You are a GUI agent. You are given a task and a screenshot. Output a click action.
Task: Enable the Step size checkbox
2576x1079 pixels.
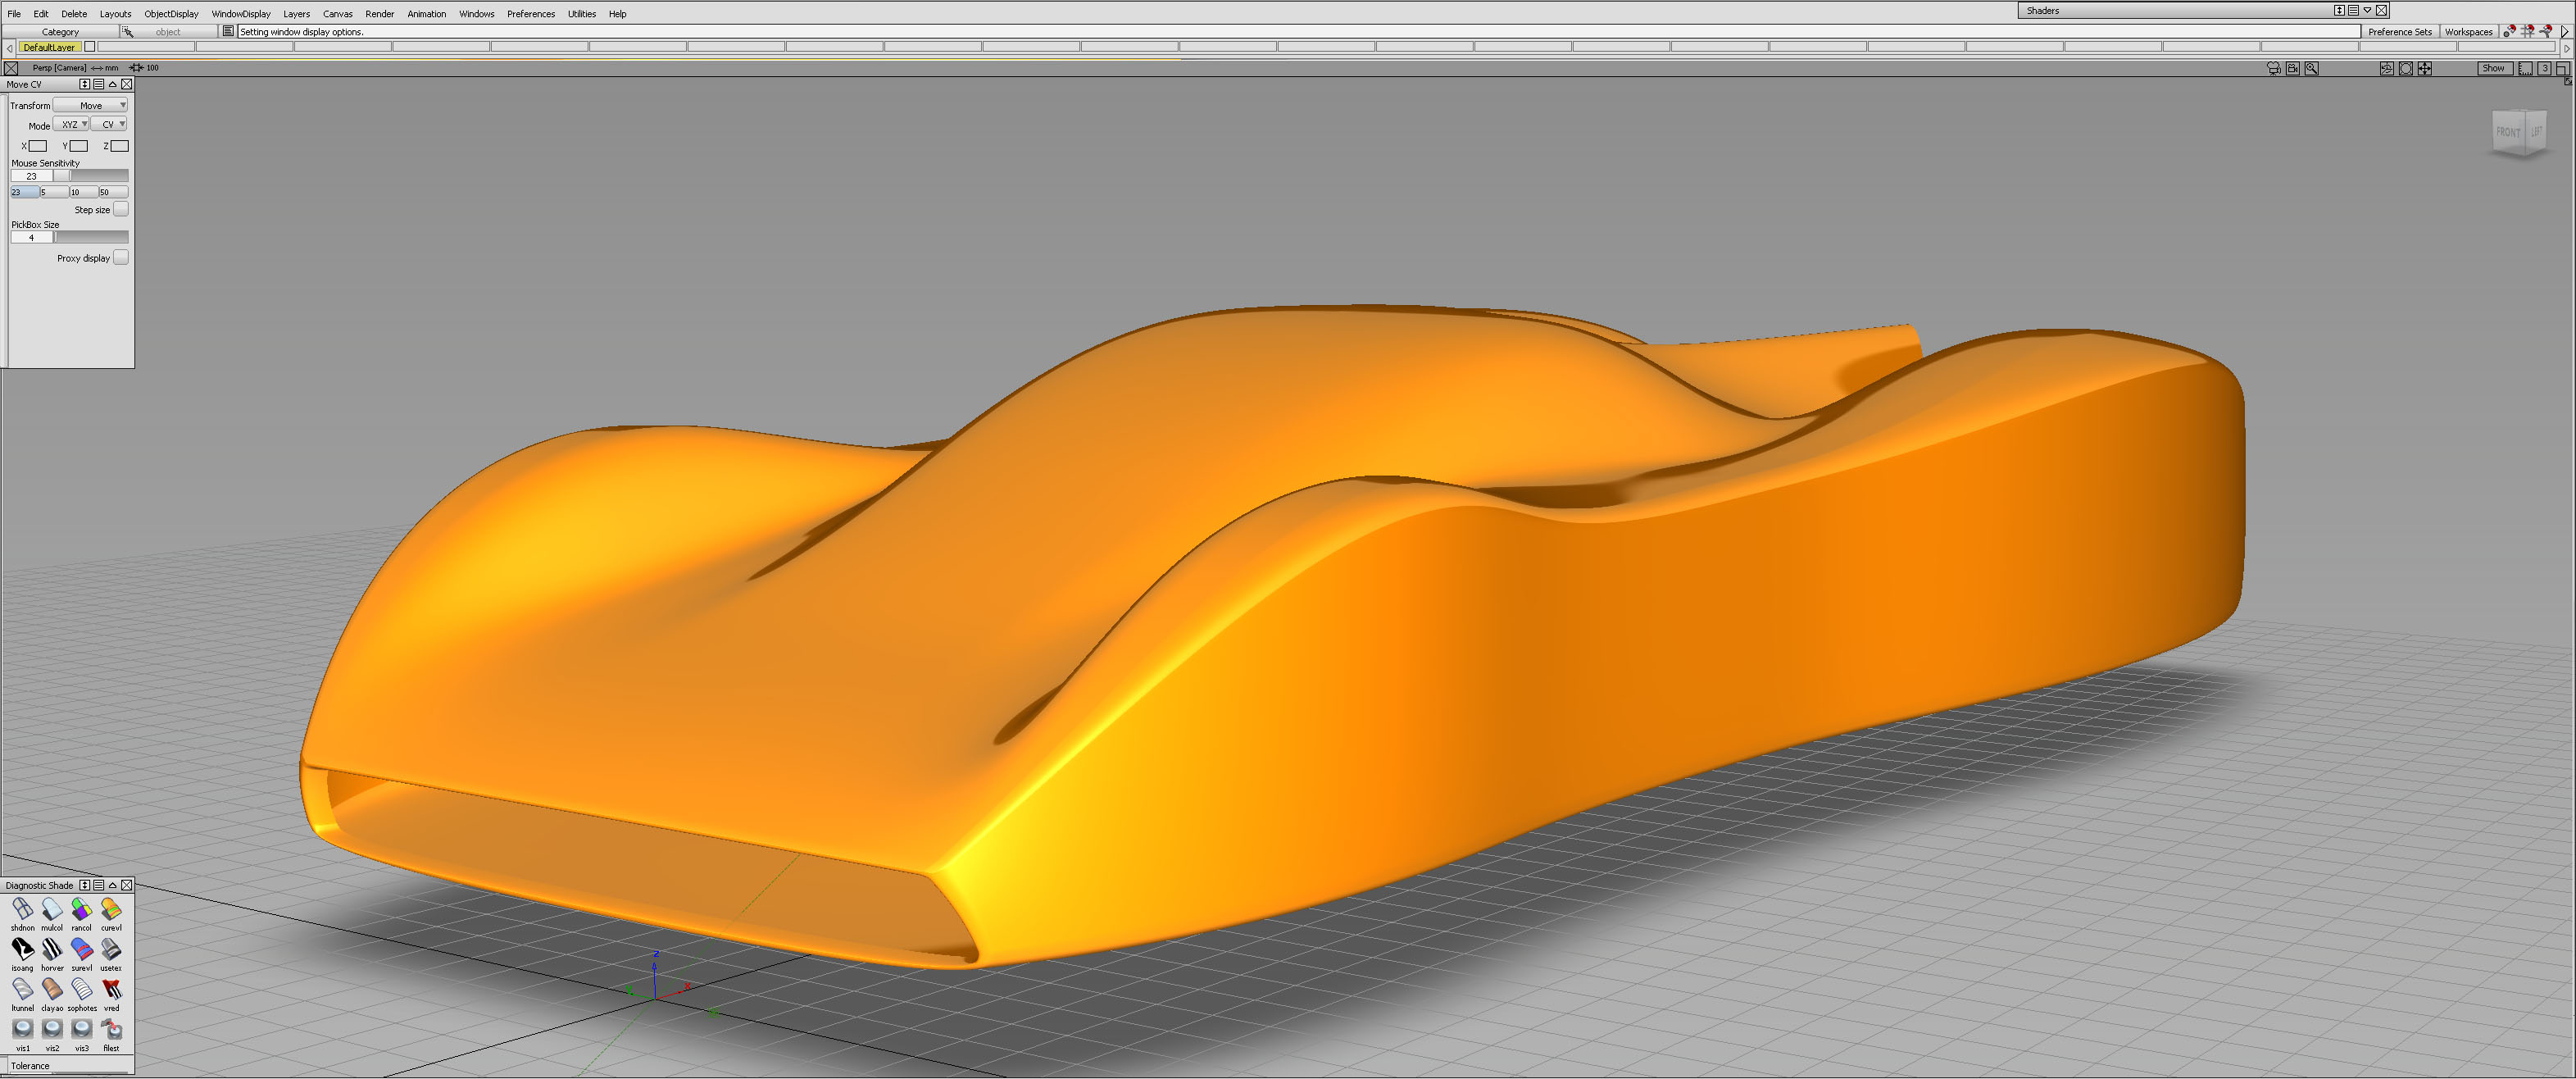pyautogui.click(x=120, y=210)
